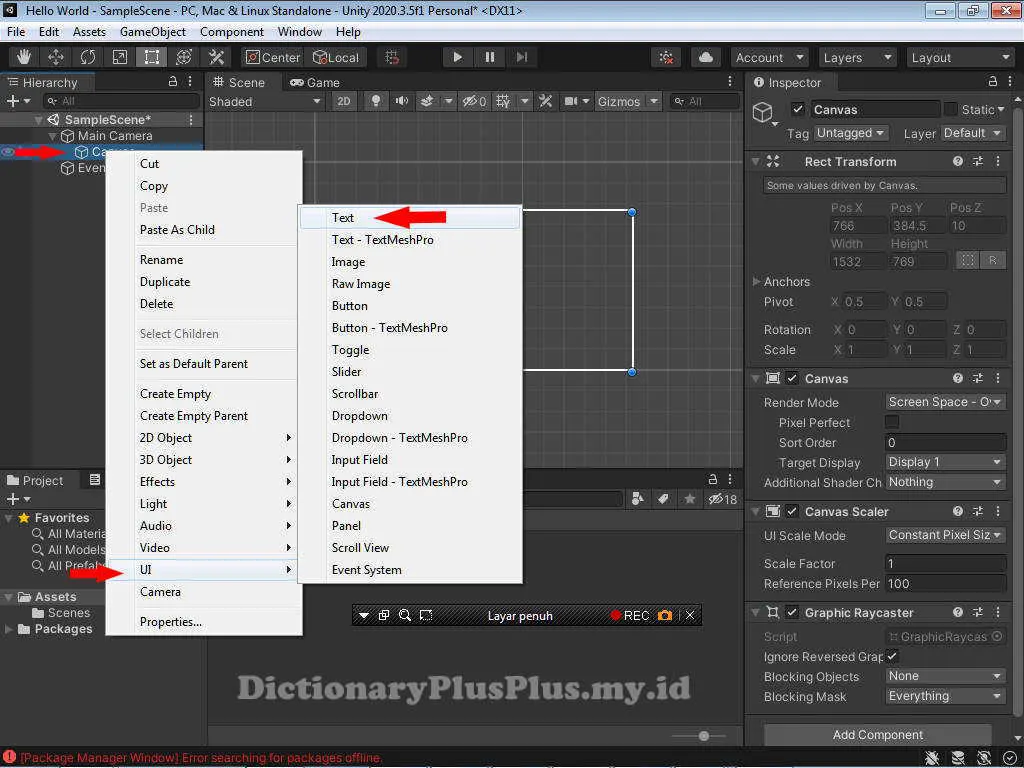Image resolution: width=1024 pixels, height=768 pixels.
Task: Enable Rect Transform raw edit mode (R)
Action: (993, 261)
